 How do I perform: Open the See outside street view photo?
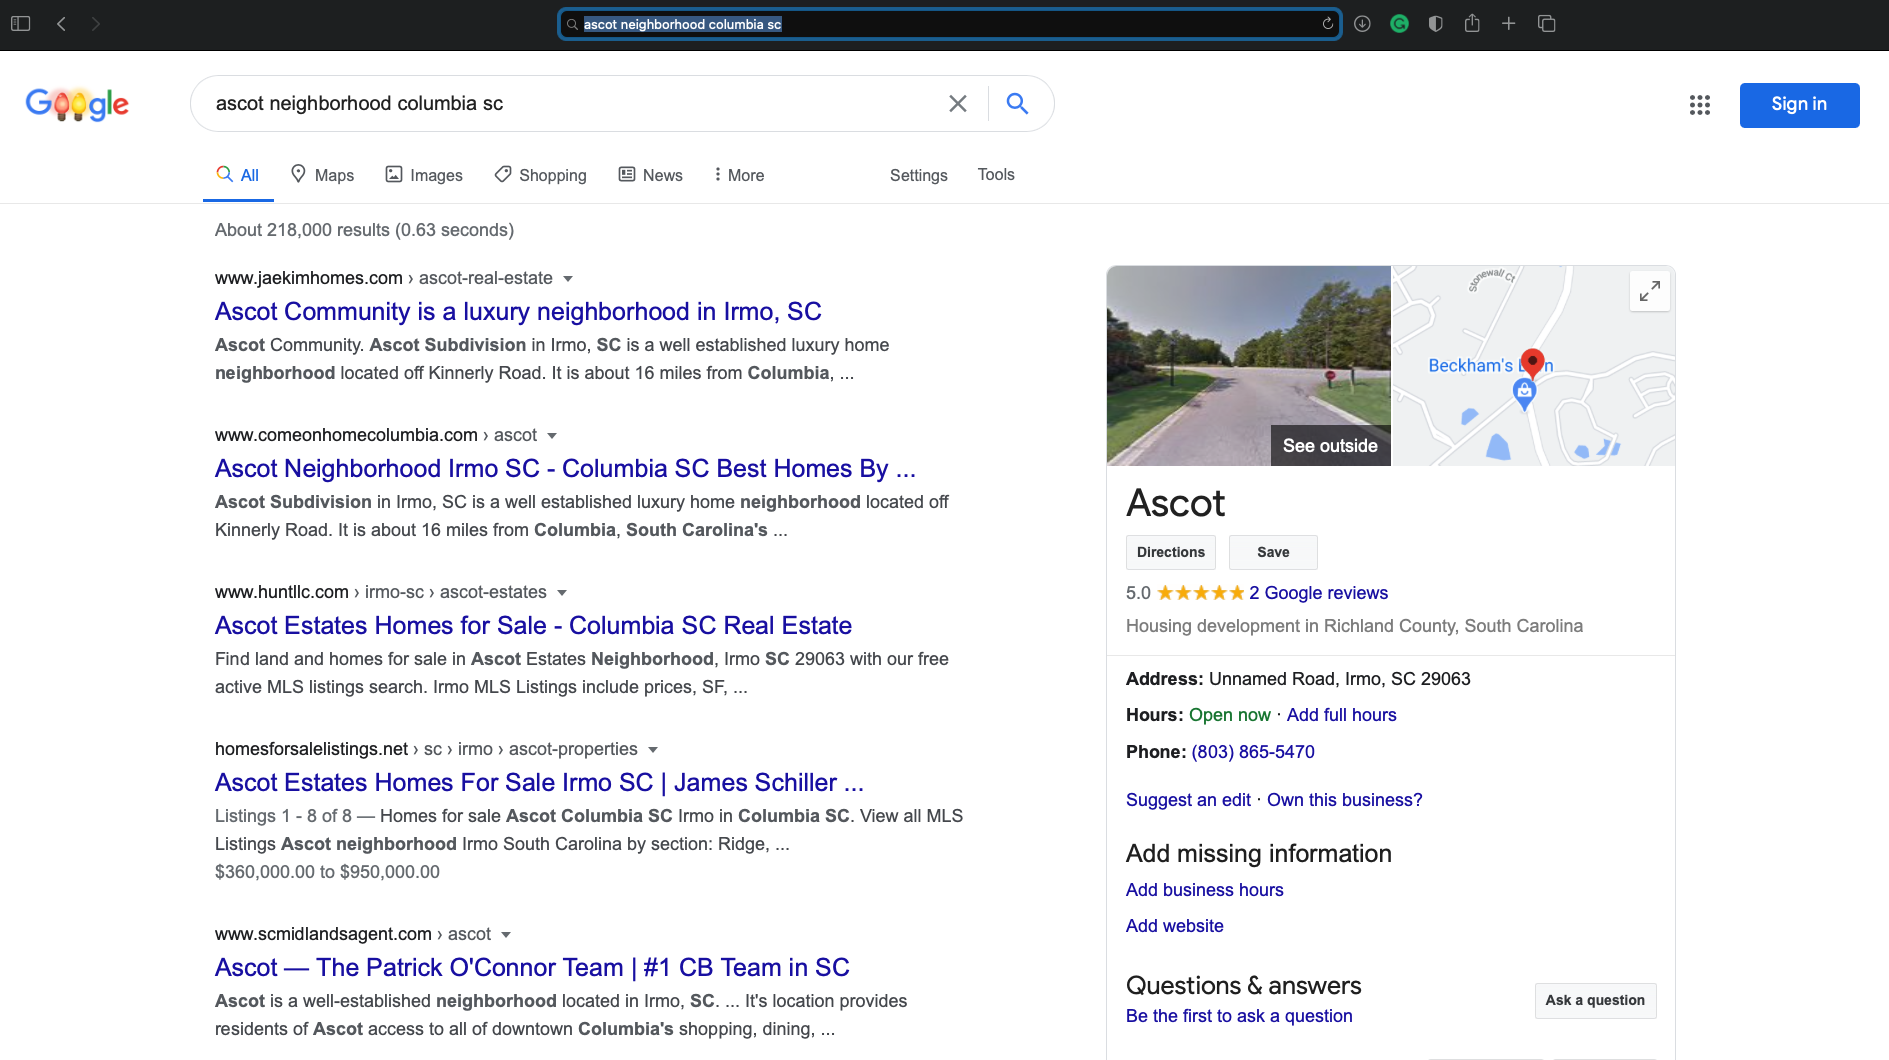coord(1248,365)
